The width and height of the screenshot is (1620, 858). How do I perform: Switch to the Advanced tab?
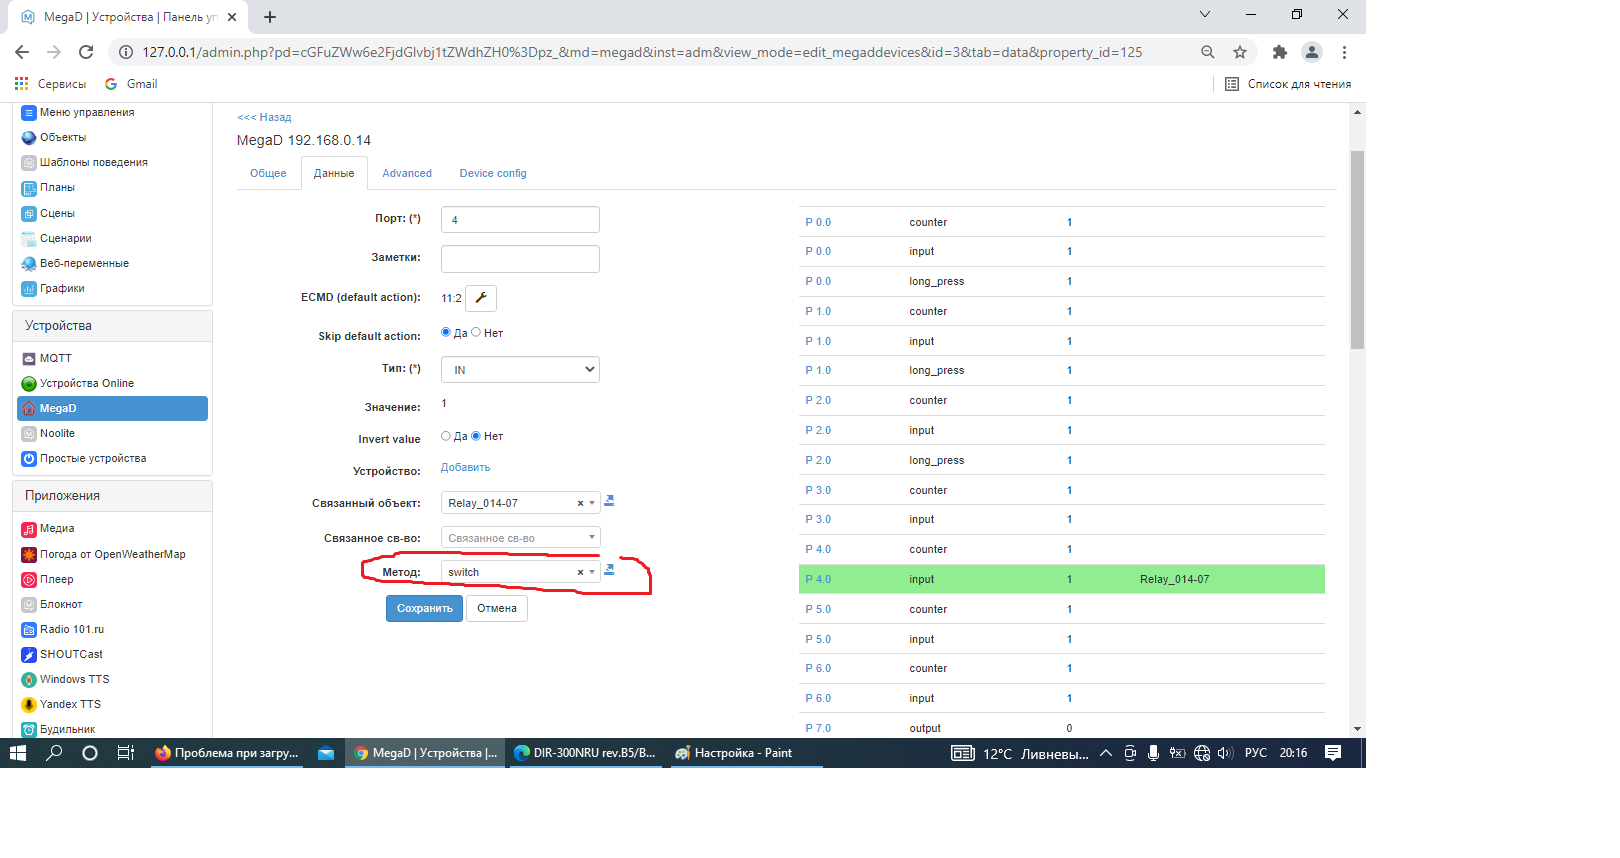pyautogui.click(x=407, y=173)
